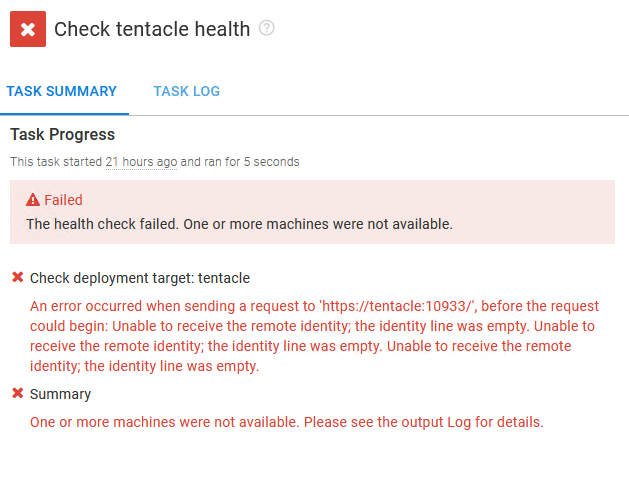Click the Failed warning triangle icon
The image size is (629, 493).
[33, 199]
